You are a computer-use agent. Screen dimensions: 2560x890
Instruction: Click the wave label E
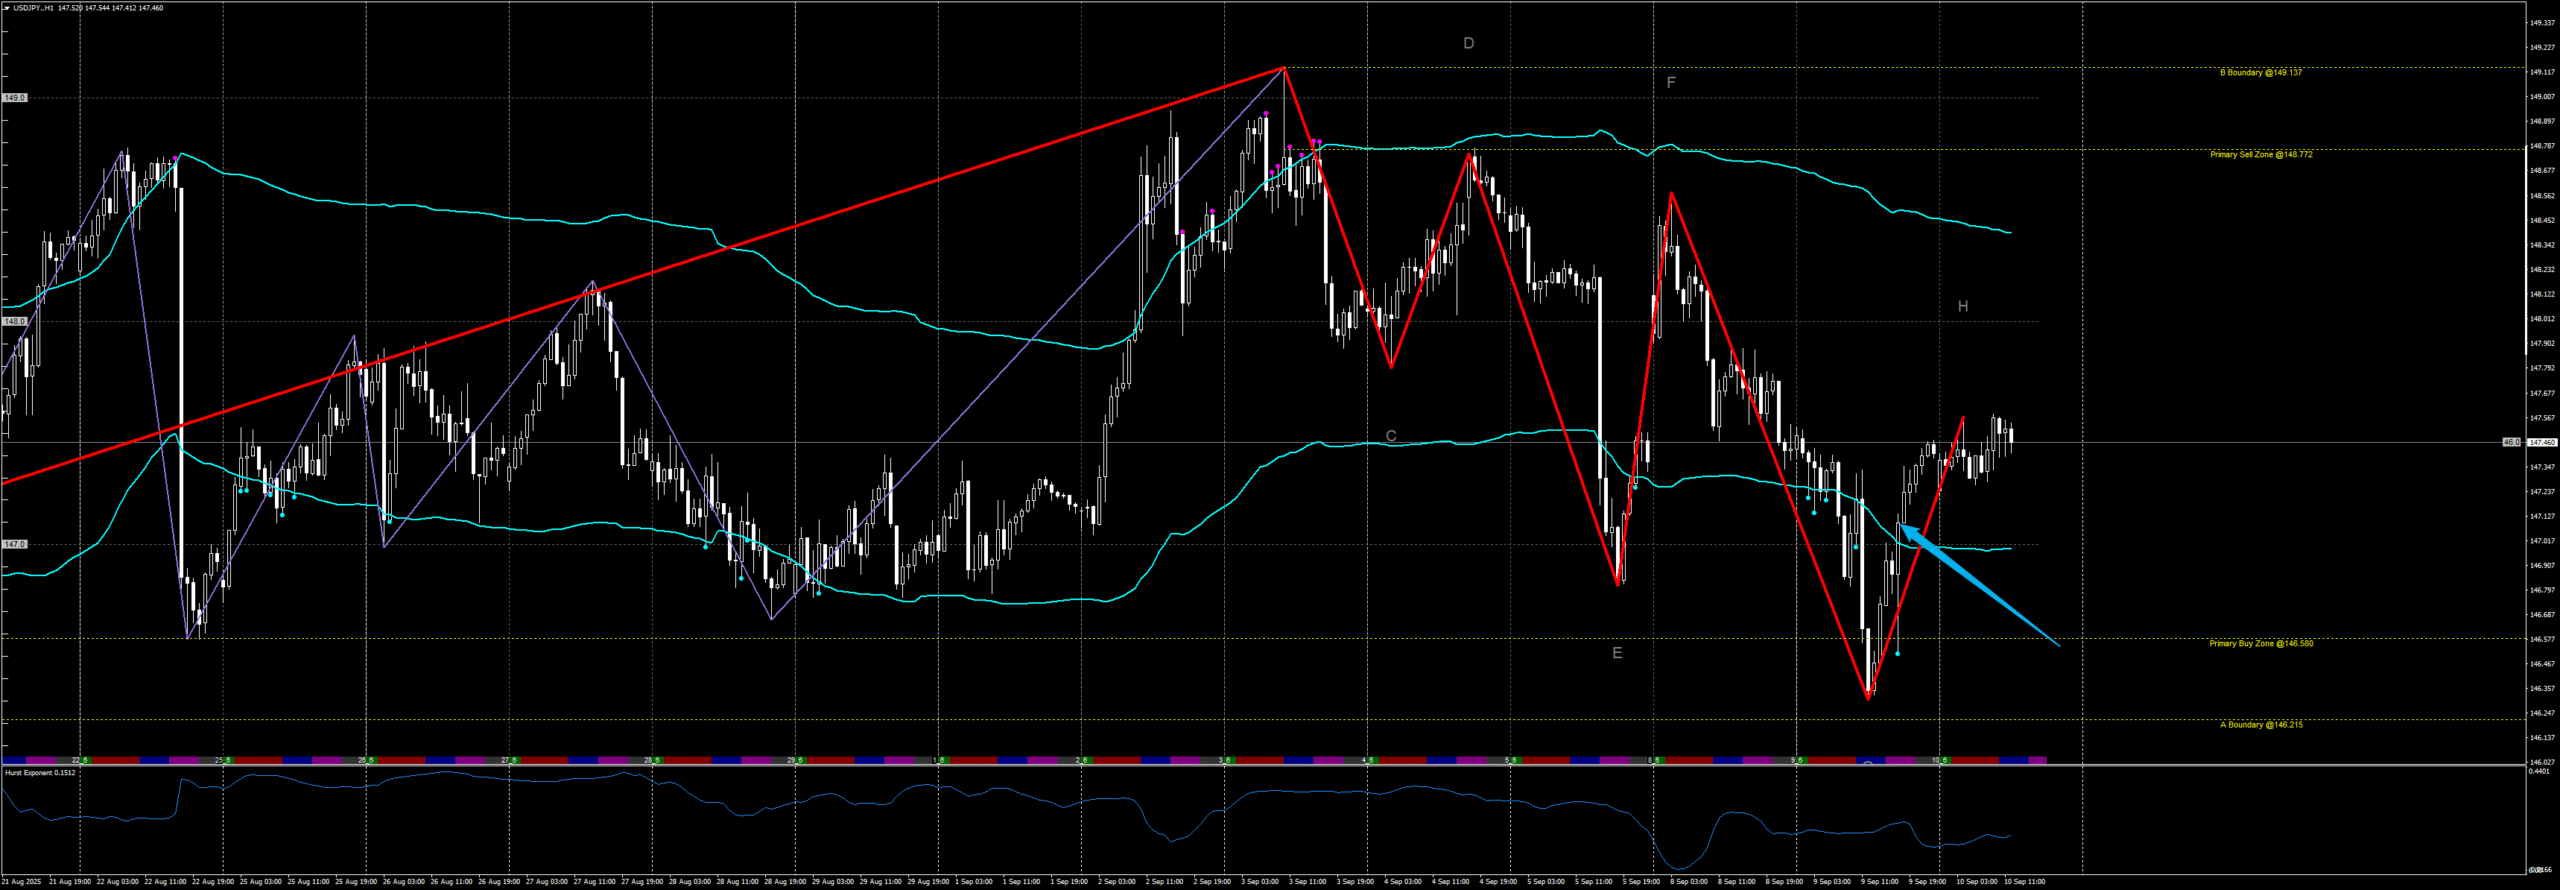click(1616, 654)
